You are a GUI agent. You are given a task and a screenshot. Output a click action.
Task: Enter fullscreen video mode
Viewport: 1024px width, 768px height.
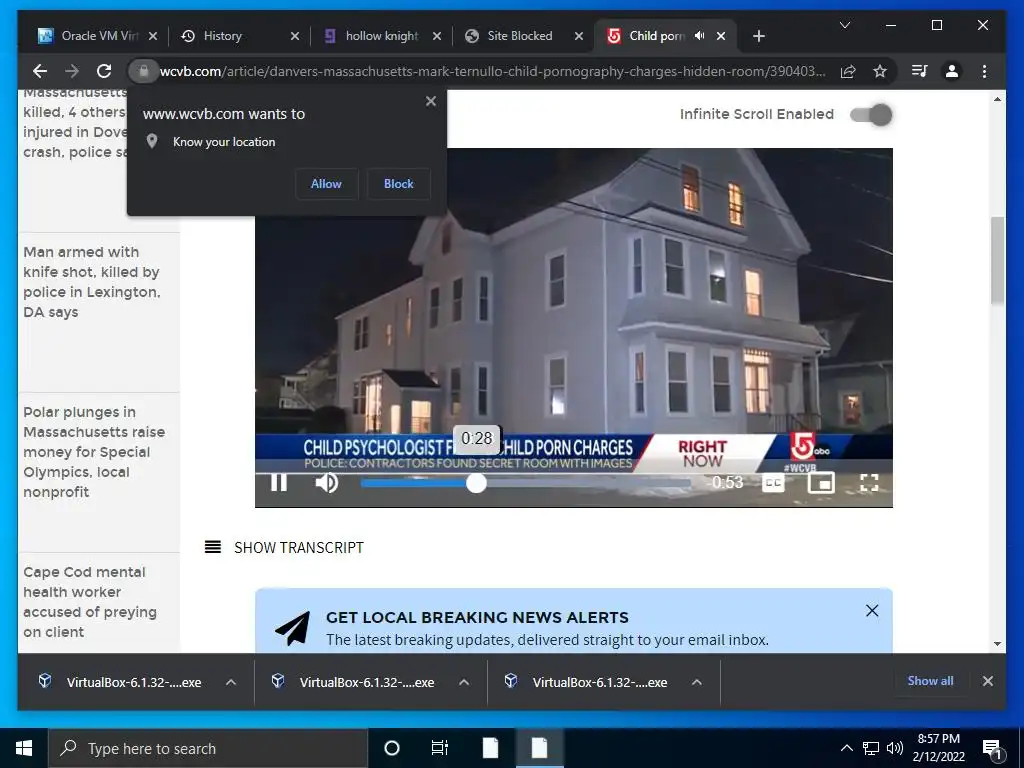869,483
